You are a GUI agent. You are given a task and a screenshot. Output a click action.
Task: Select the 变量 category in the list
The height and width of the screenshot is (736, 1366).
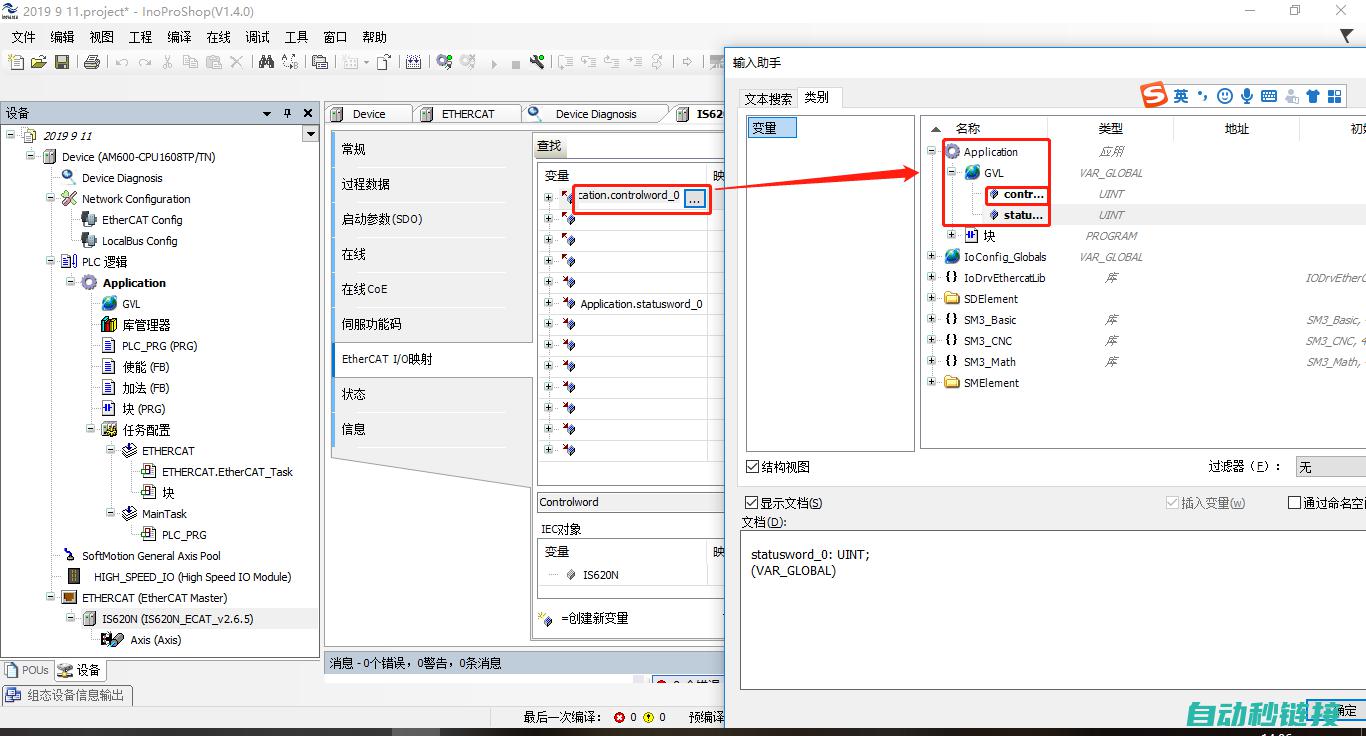pos(772,128)
